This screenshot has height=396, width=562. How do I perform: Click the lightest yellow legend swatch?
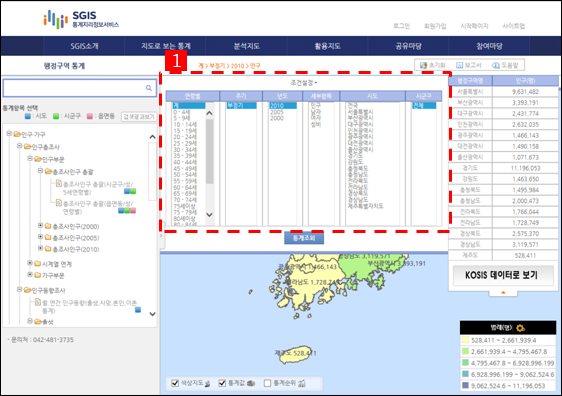pos(465,340)
